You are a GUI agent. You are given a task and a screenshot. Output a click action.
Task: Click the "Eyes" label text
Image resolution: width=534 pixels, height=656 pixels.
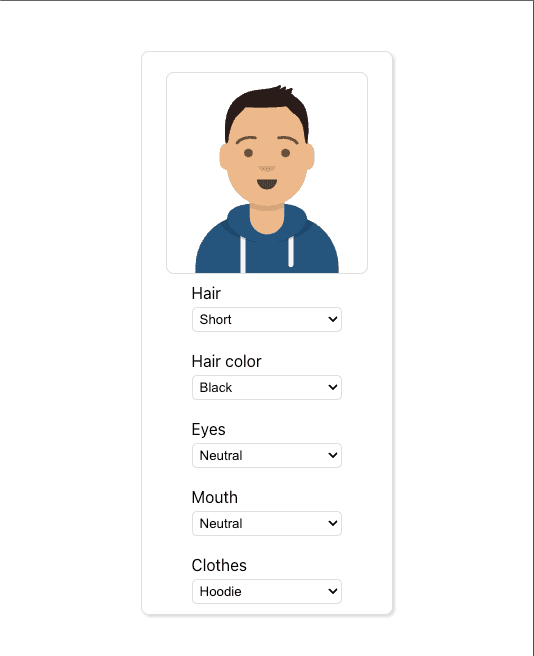pyautogui.click(x=208, y=430)
